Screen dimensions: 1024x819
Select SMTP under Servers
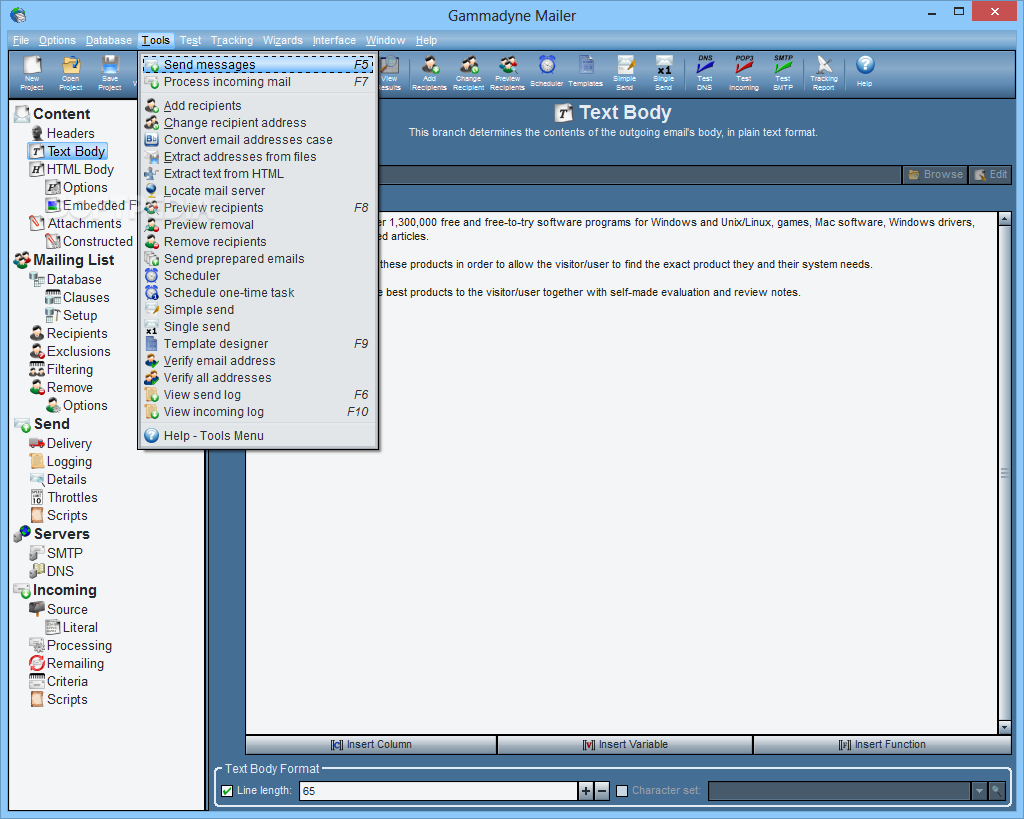(56, 553)
